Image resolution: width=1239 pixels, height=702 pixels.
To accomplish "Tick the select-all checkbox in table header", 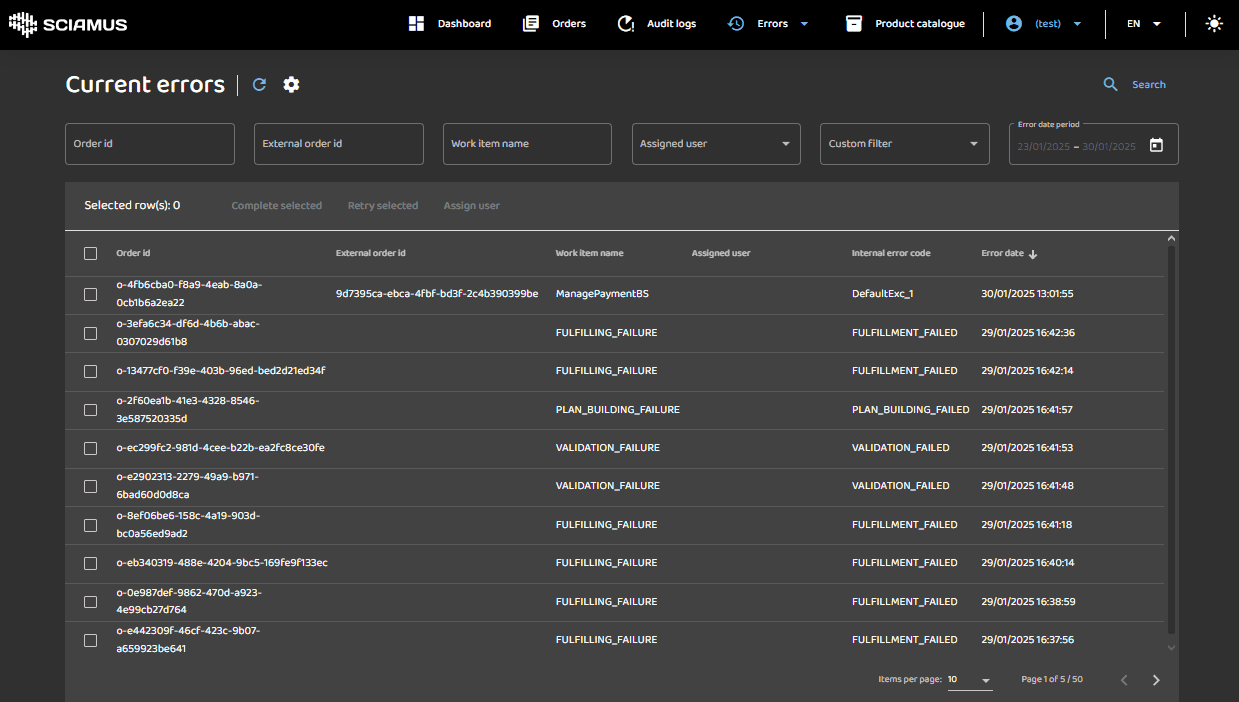I will point(91,254).
